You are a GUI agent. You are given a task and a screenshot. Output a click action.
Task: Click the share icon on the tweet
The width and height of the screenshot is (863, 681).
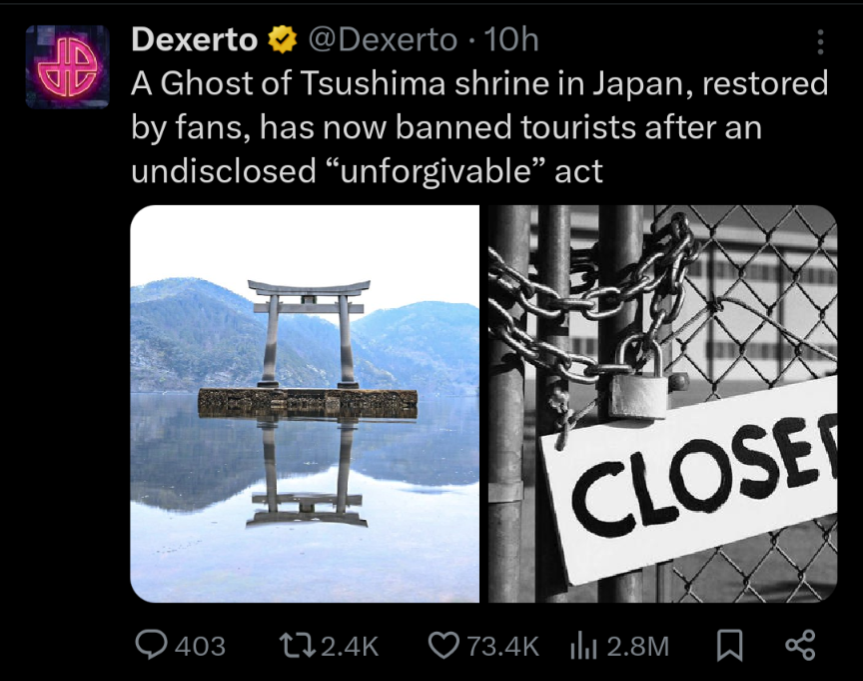(x=800, y=645)
